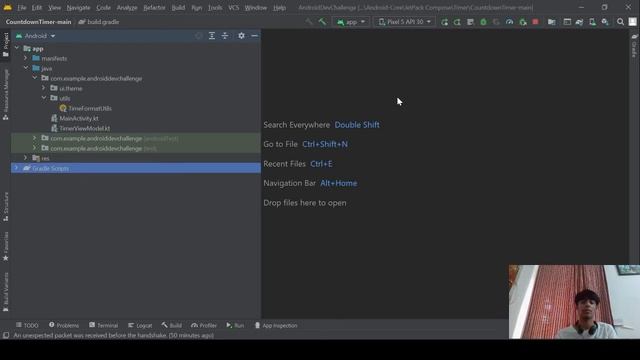Open the Favorites side tab
The width and height of the screenshot is (640, 360).
(6, 246)
